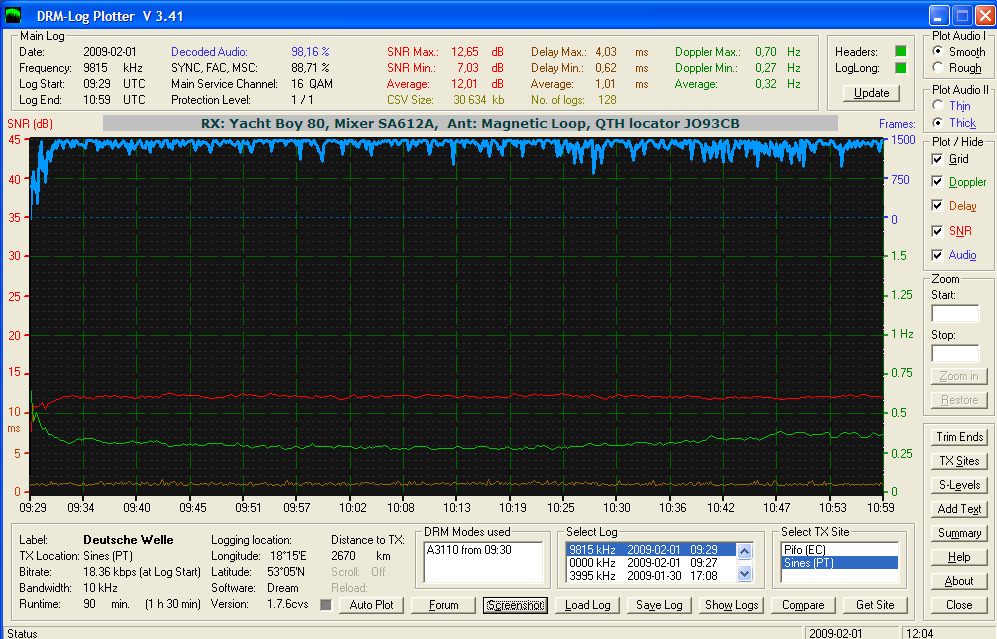Click the Add Text button
Screen dimensions: 997x639
[959, 509]
